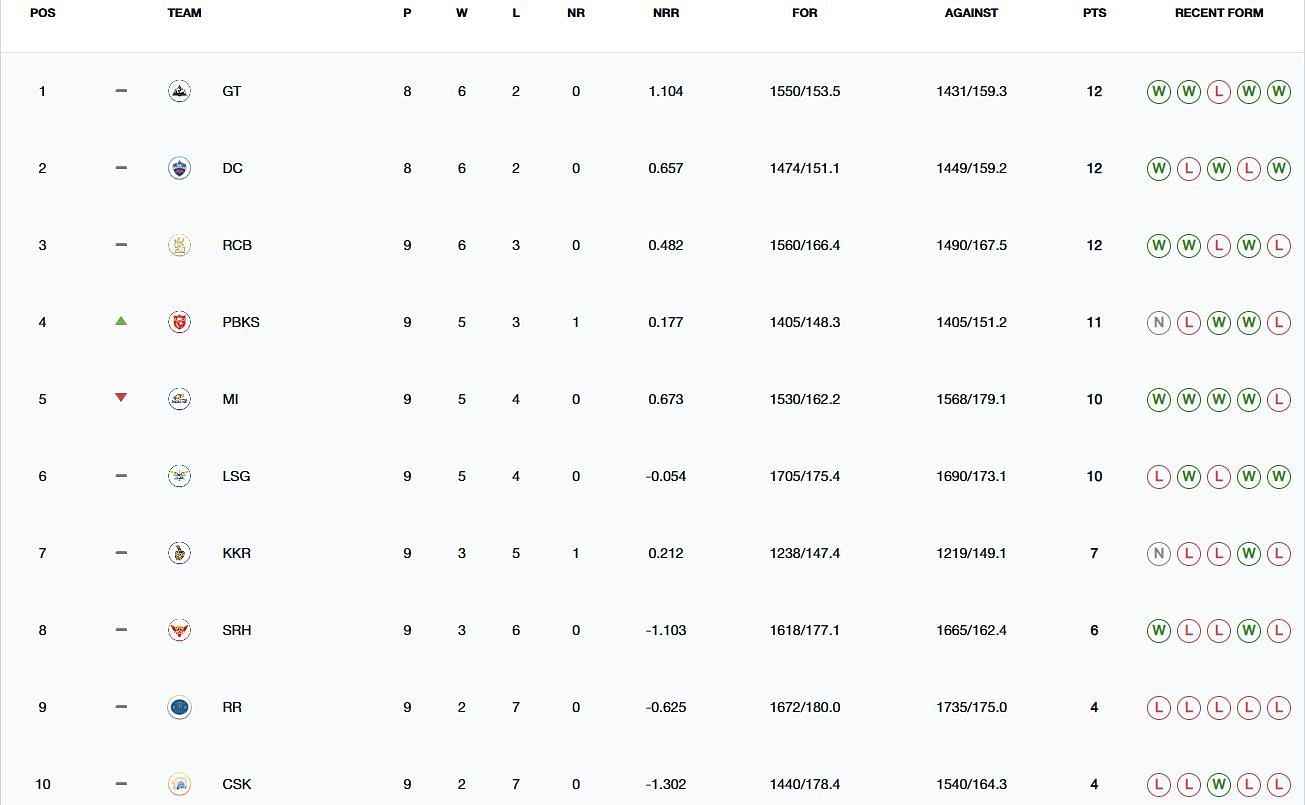Click the P column header
This screenshot has width=1305, height=805.
[407, 13]
